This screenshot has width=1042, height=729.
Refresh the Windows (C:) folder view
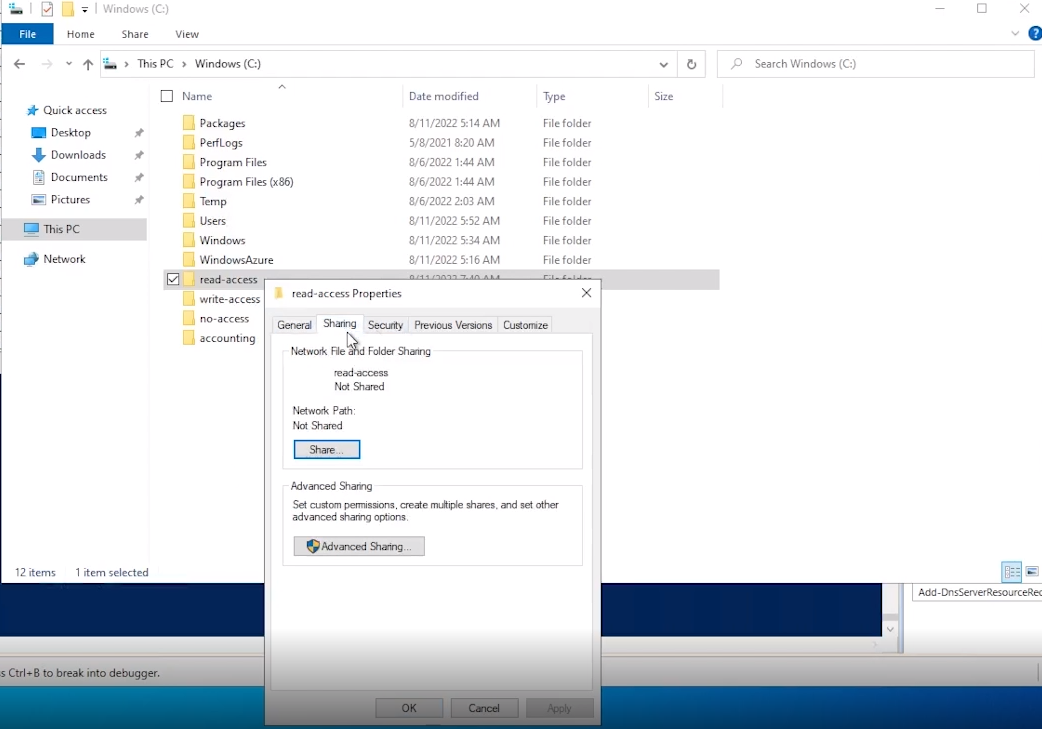[691, 64]
